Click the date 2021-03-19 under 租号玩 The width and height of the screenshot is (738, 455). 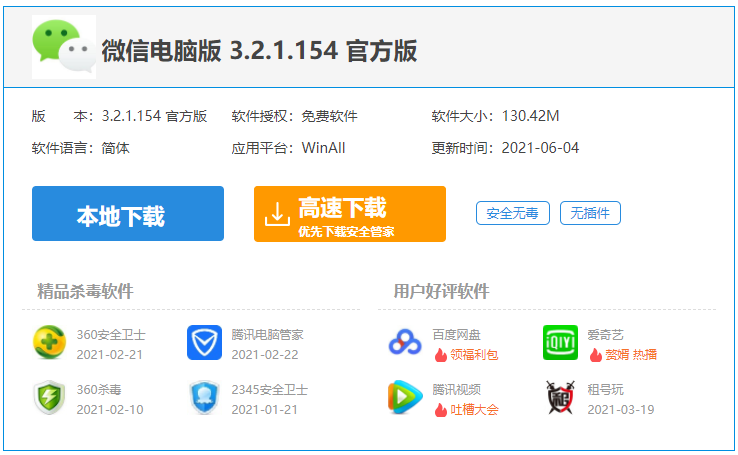(x=621, y=410)
